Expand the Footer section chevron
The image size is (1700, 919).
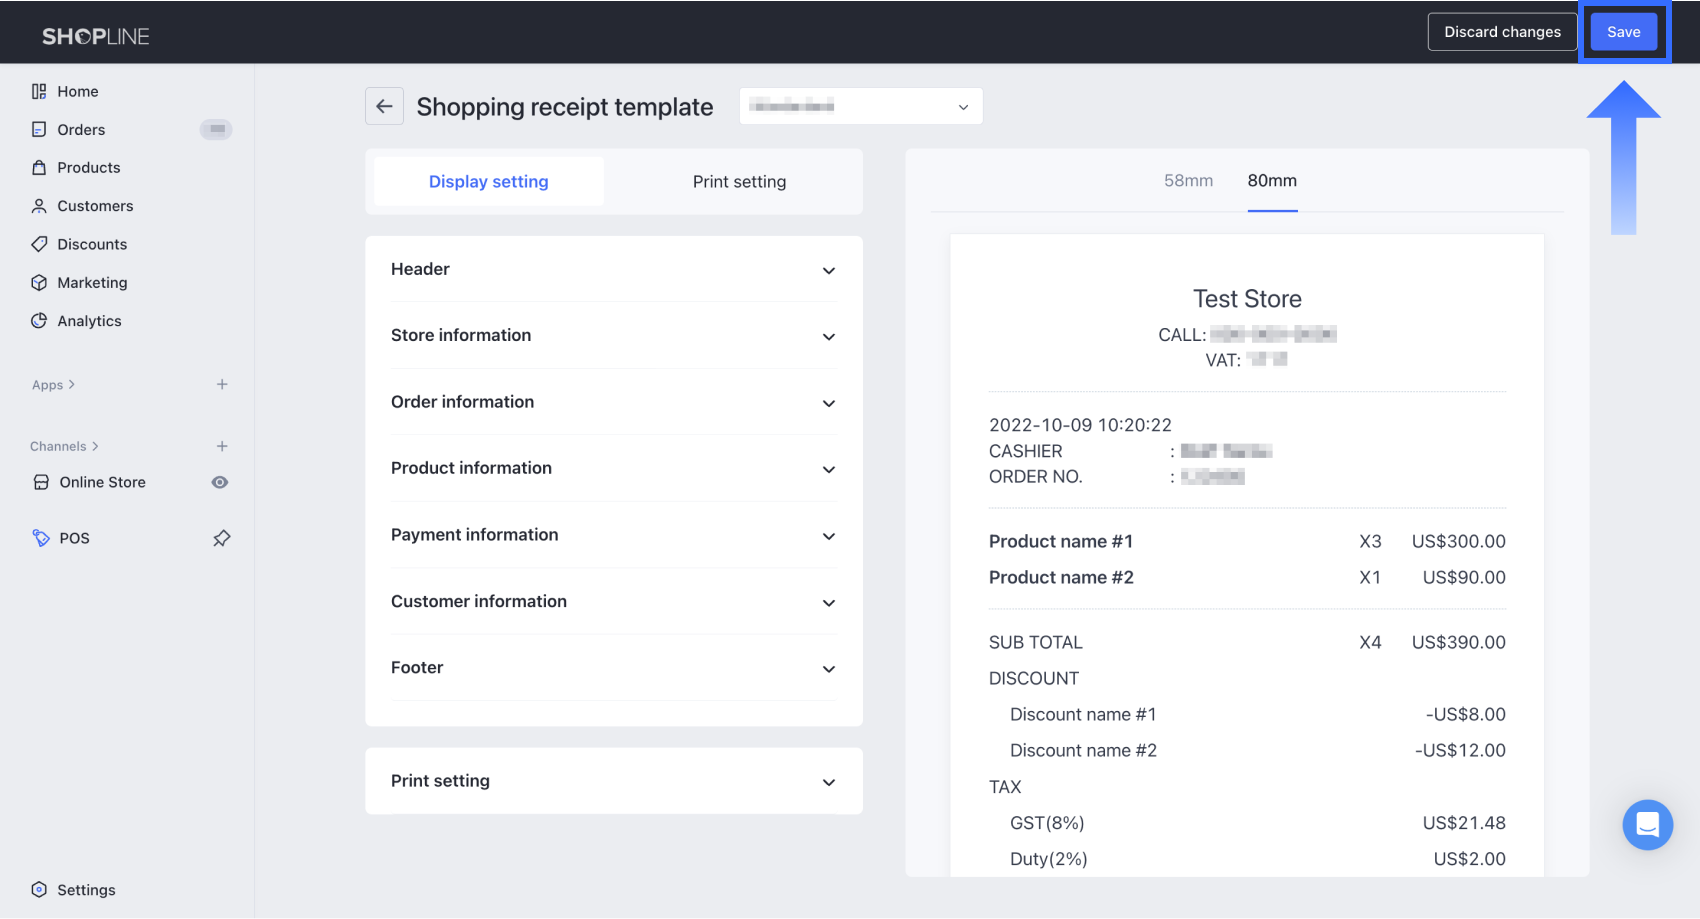(x=828, y=669)
